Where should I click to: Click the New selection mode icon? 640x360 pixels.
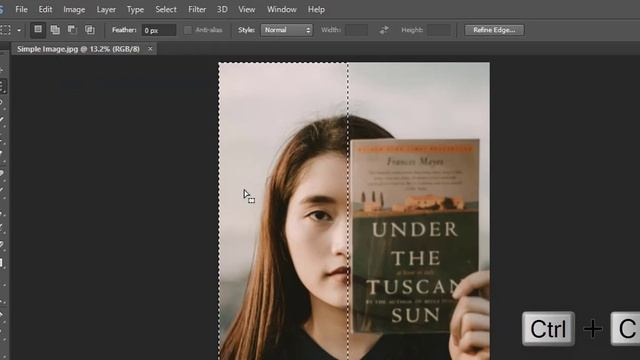click(x=38, y=30)
